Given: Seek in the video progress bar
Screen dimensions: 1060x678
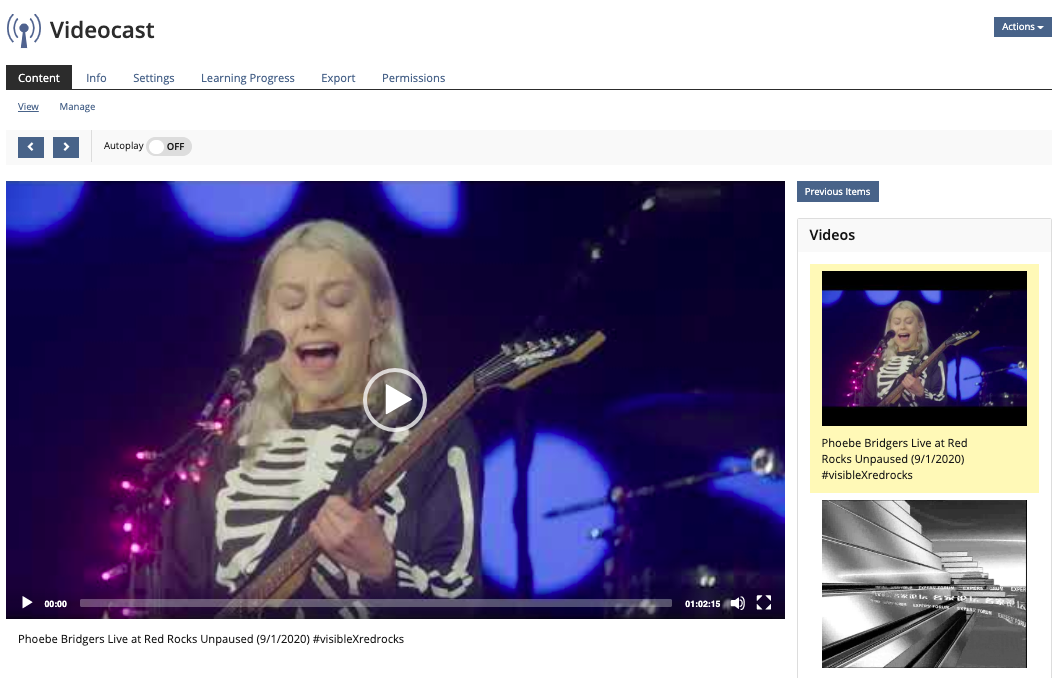Looking at the screenshot, I should [x=376, y=603].
